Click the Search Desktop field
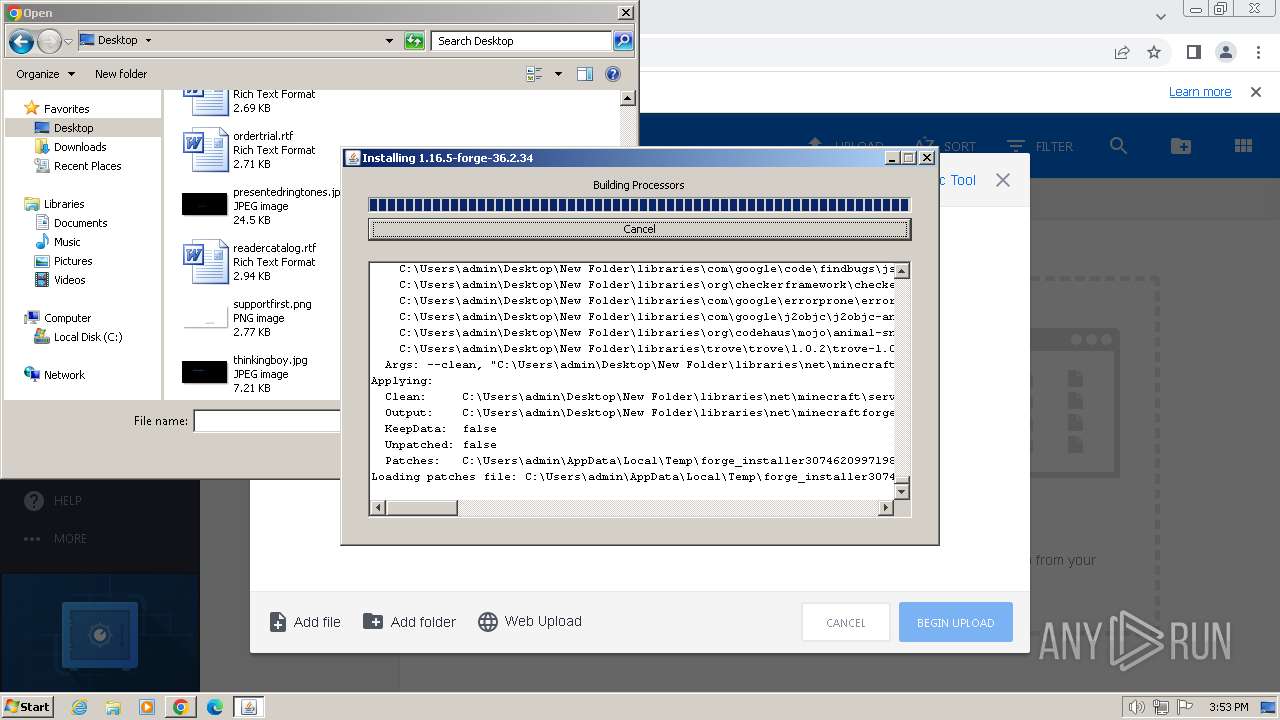Image resolution: width=1280 pixels, height=720 pixels. 522,41
